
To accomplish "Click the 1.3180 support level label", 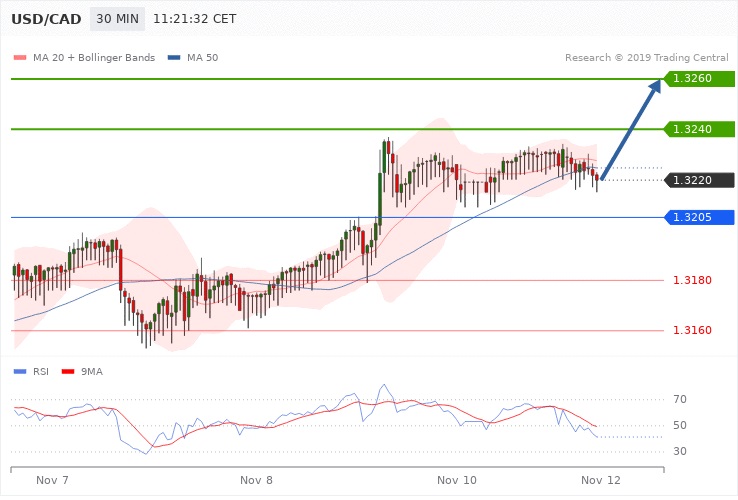I will coord(692,280).
